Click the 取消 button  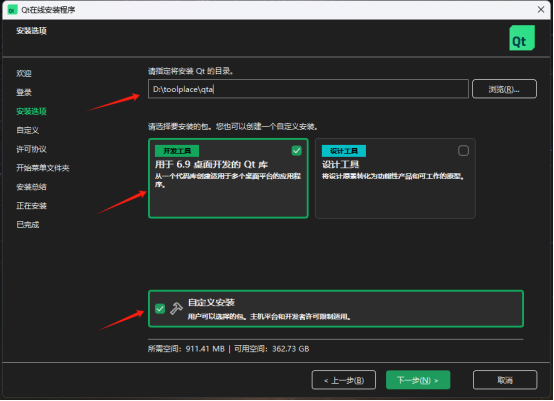(505, 380)
